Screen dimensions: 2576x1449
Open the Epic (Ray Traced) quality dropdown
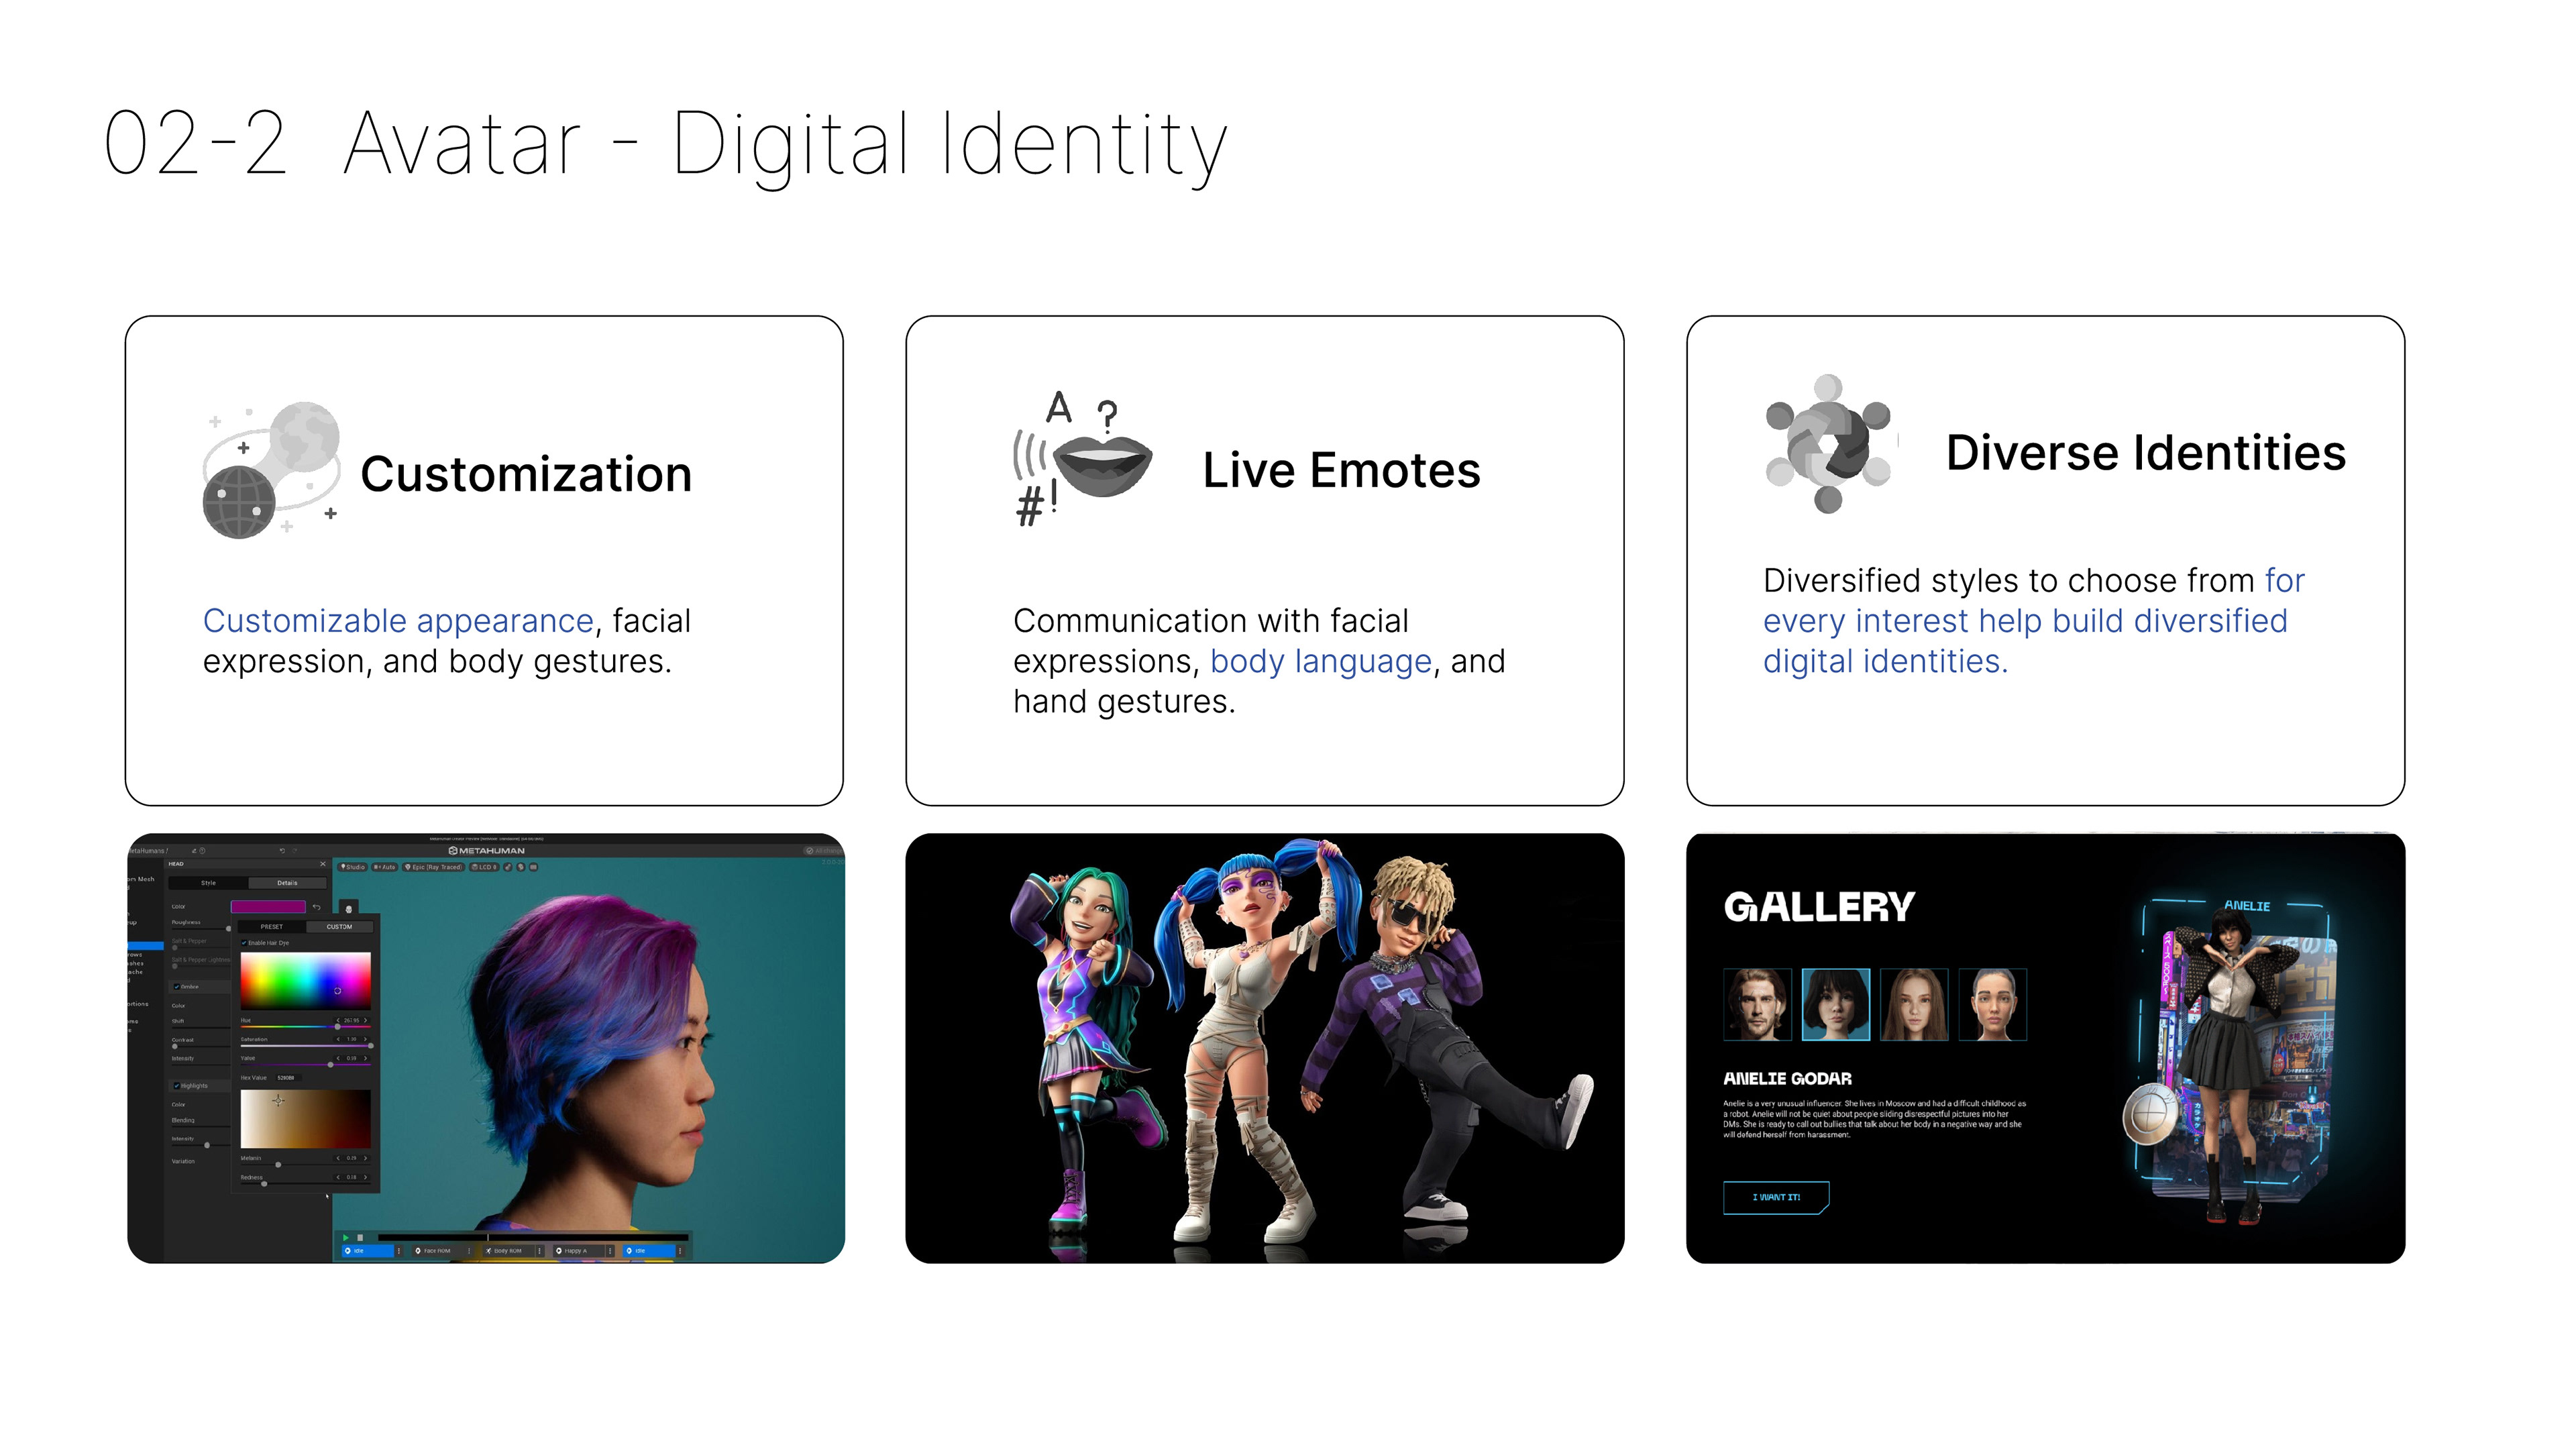[x=434, y=867]
